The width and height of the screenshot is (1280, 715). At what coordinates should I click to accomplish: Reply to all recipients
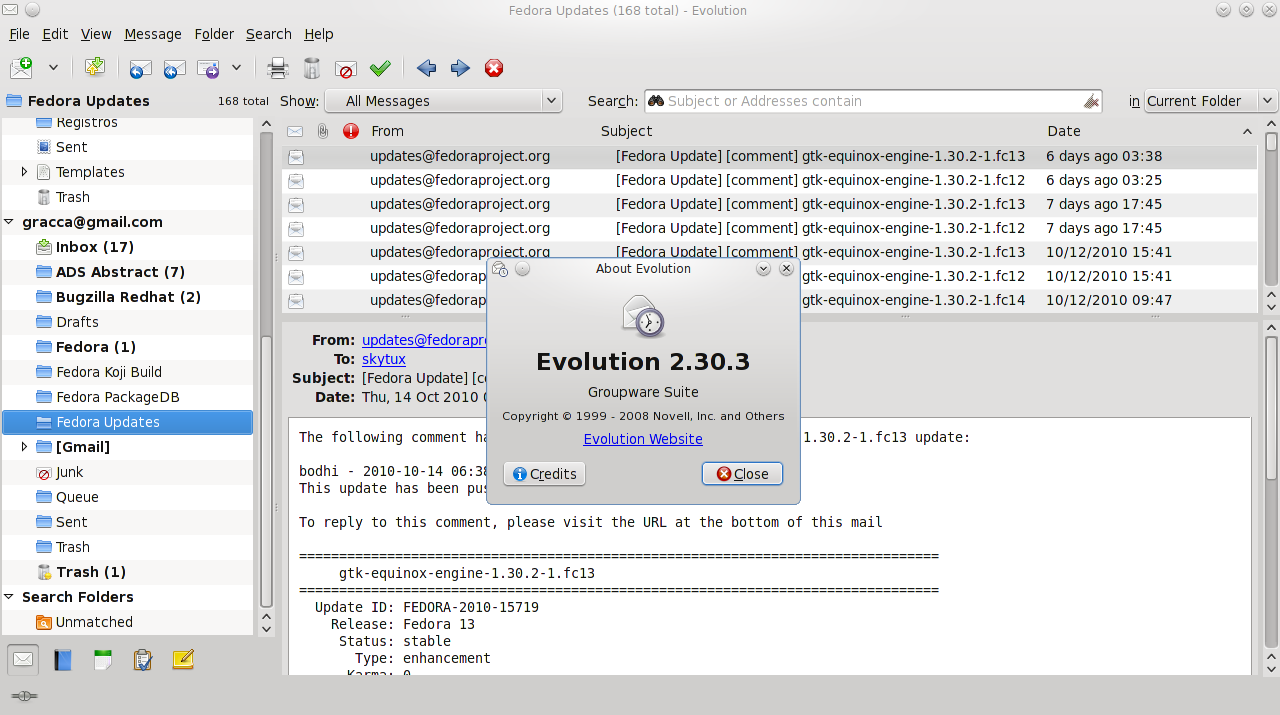tap(175, 68)
